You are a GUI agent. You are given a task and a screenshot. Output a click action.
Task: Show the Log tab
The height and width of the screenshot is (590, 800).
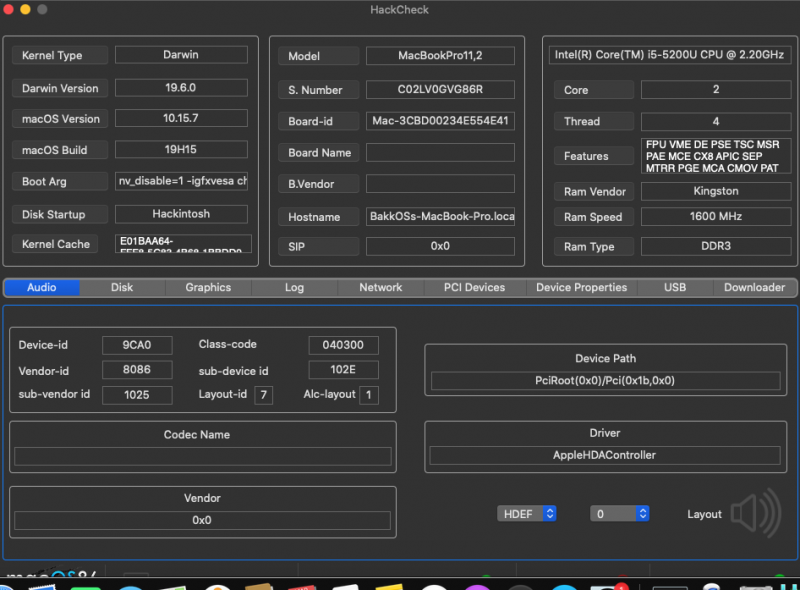(x=294, y=287)
